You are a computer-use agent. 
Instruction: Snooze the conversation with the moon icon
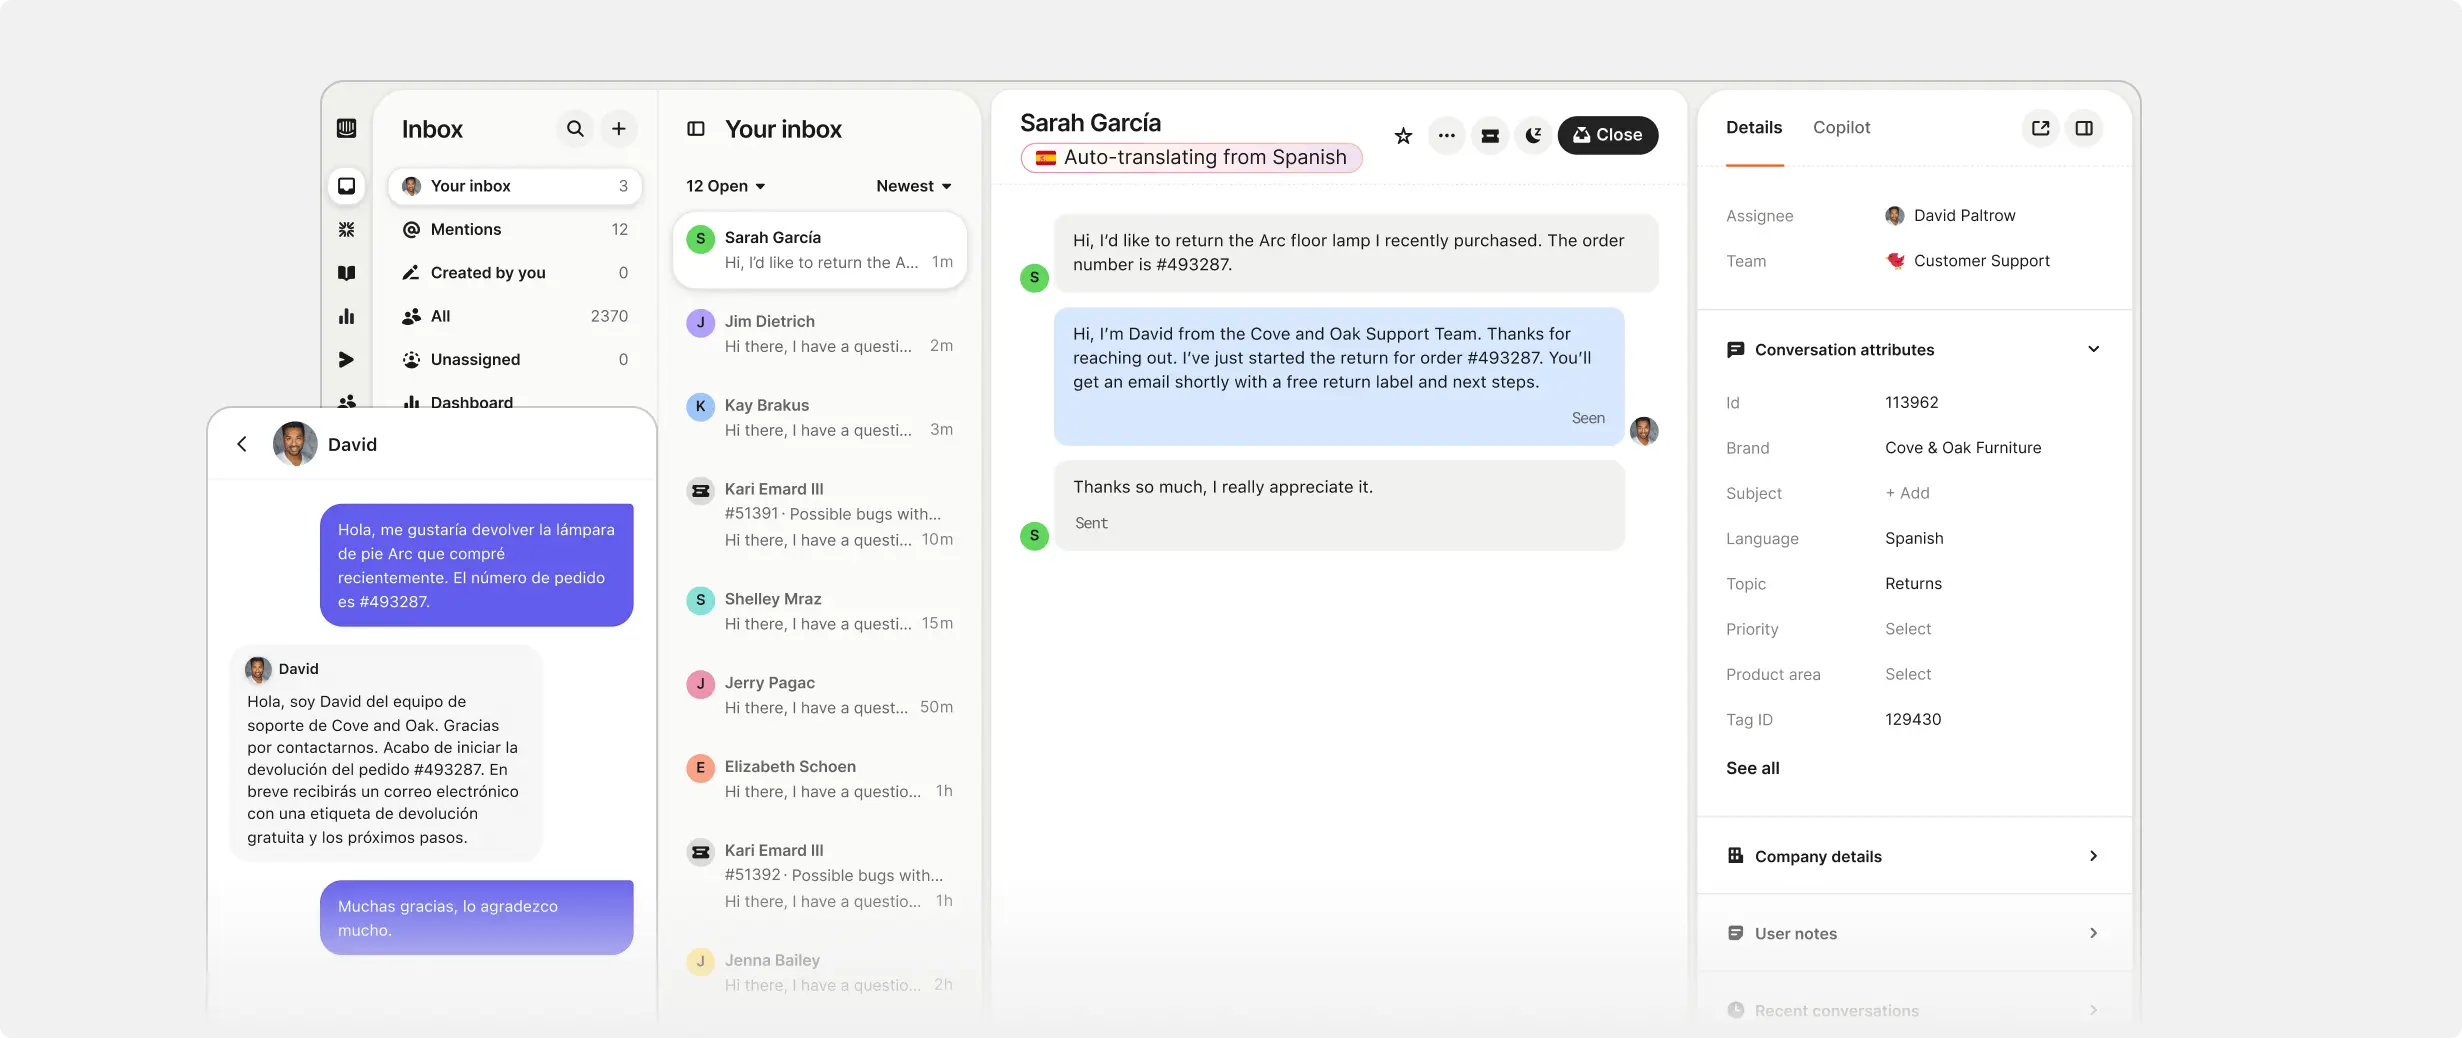click(x=1533, y=135)
